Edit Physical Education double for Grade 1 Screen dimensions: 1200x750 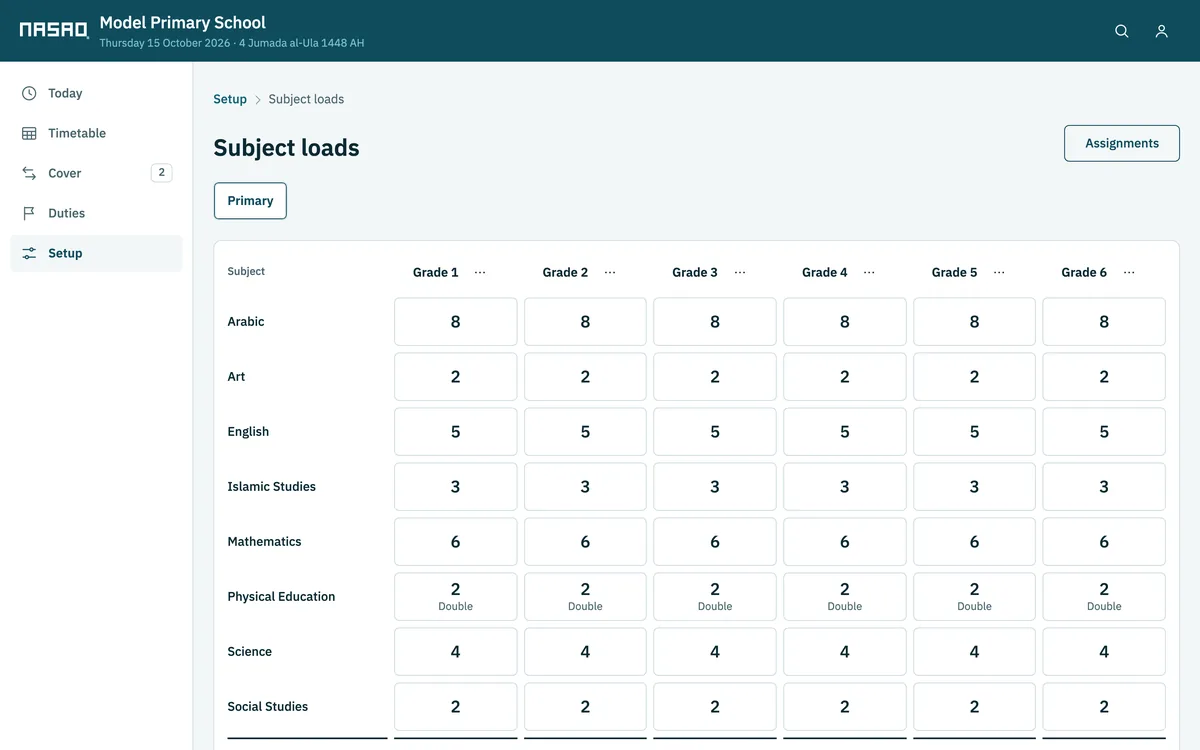pos(456,597)
